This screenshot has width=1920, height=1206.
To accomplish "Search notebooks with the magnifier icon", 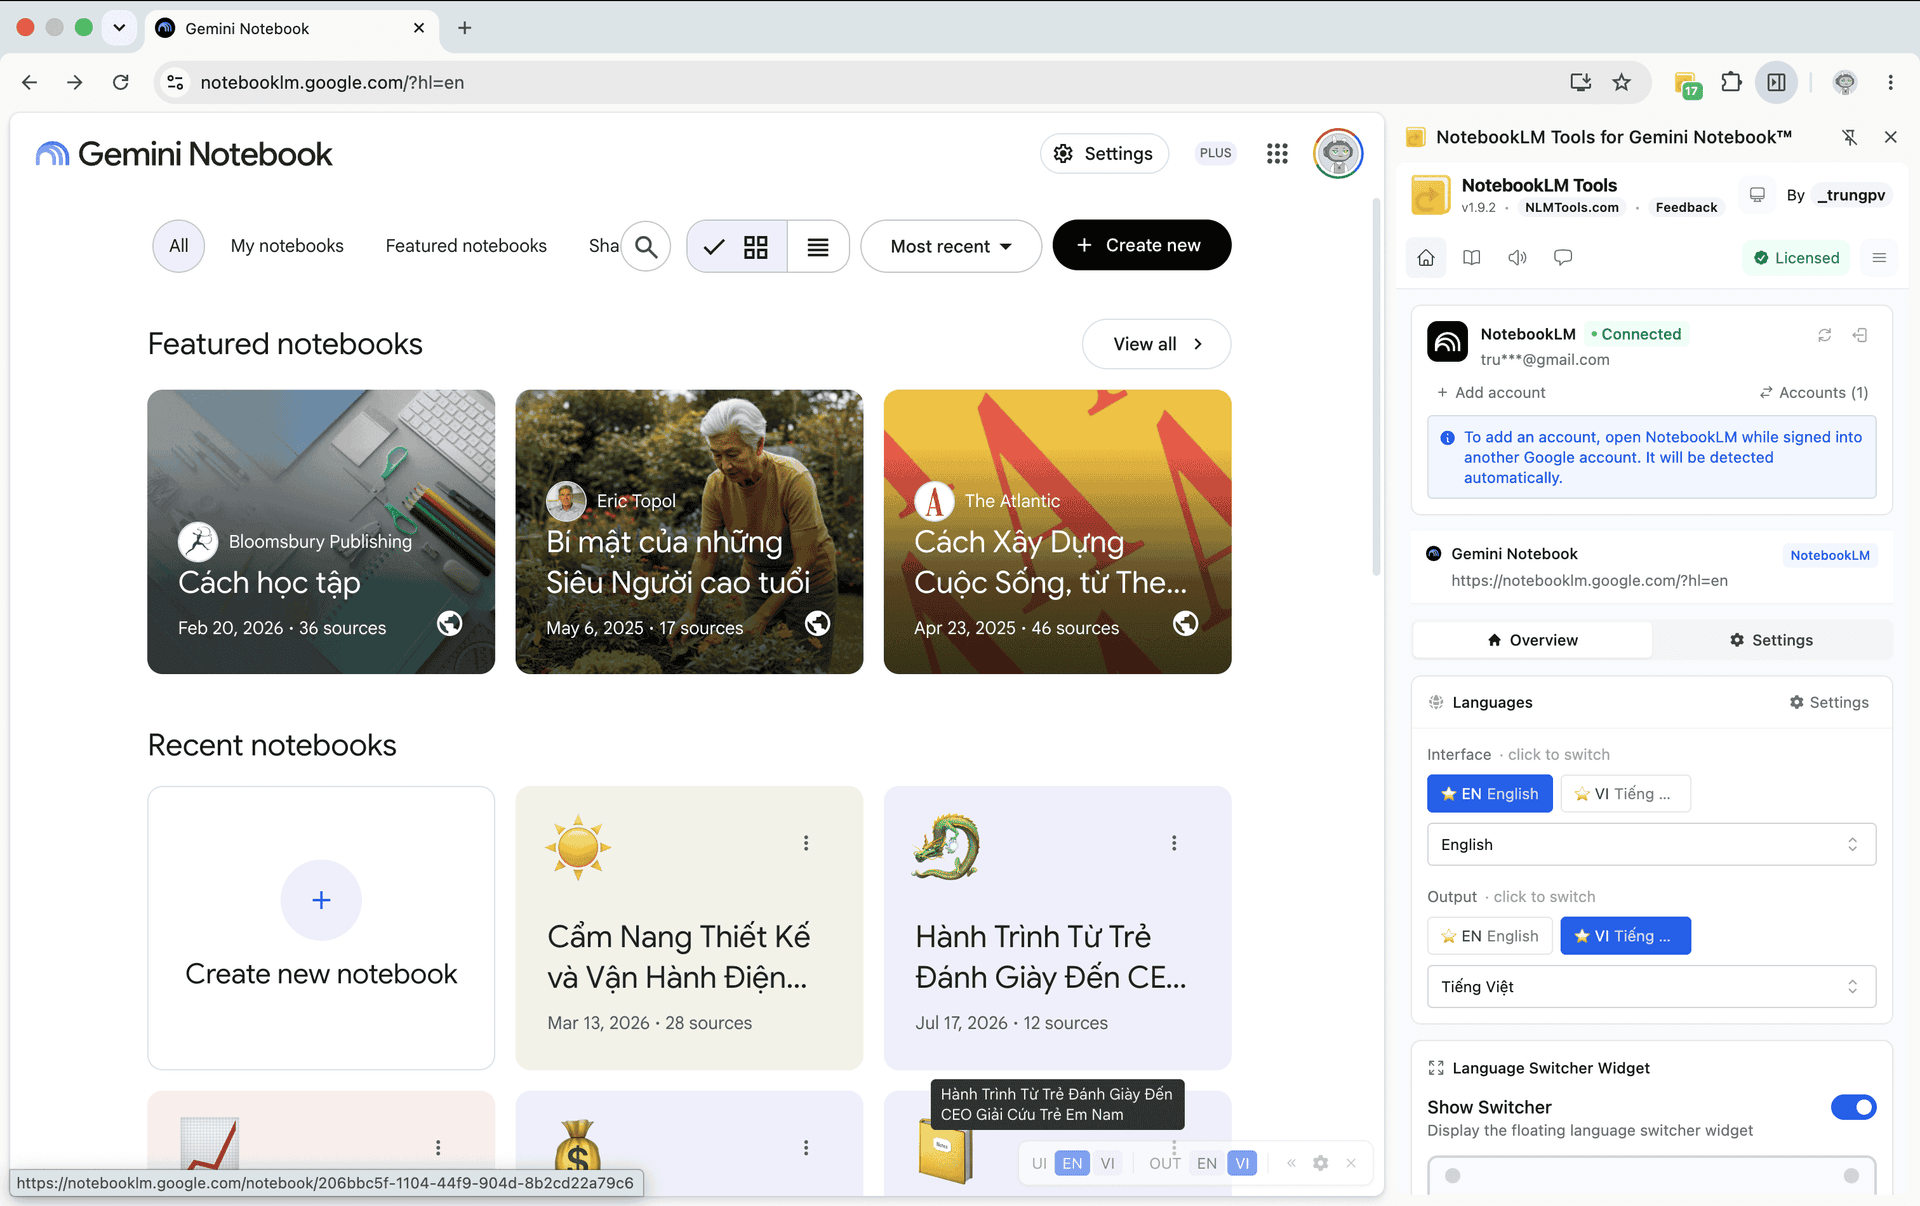I will coord(646,246).
